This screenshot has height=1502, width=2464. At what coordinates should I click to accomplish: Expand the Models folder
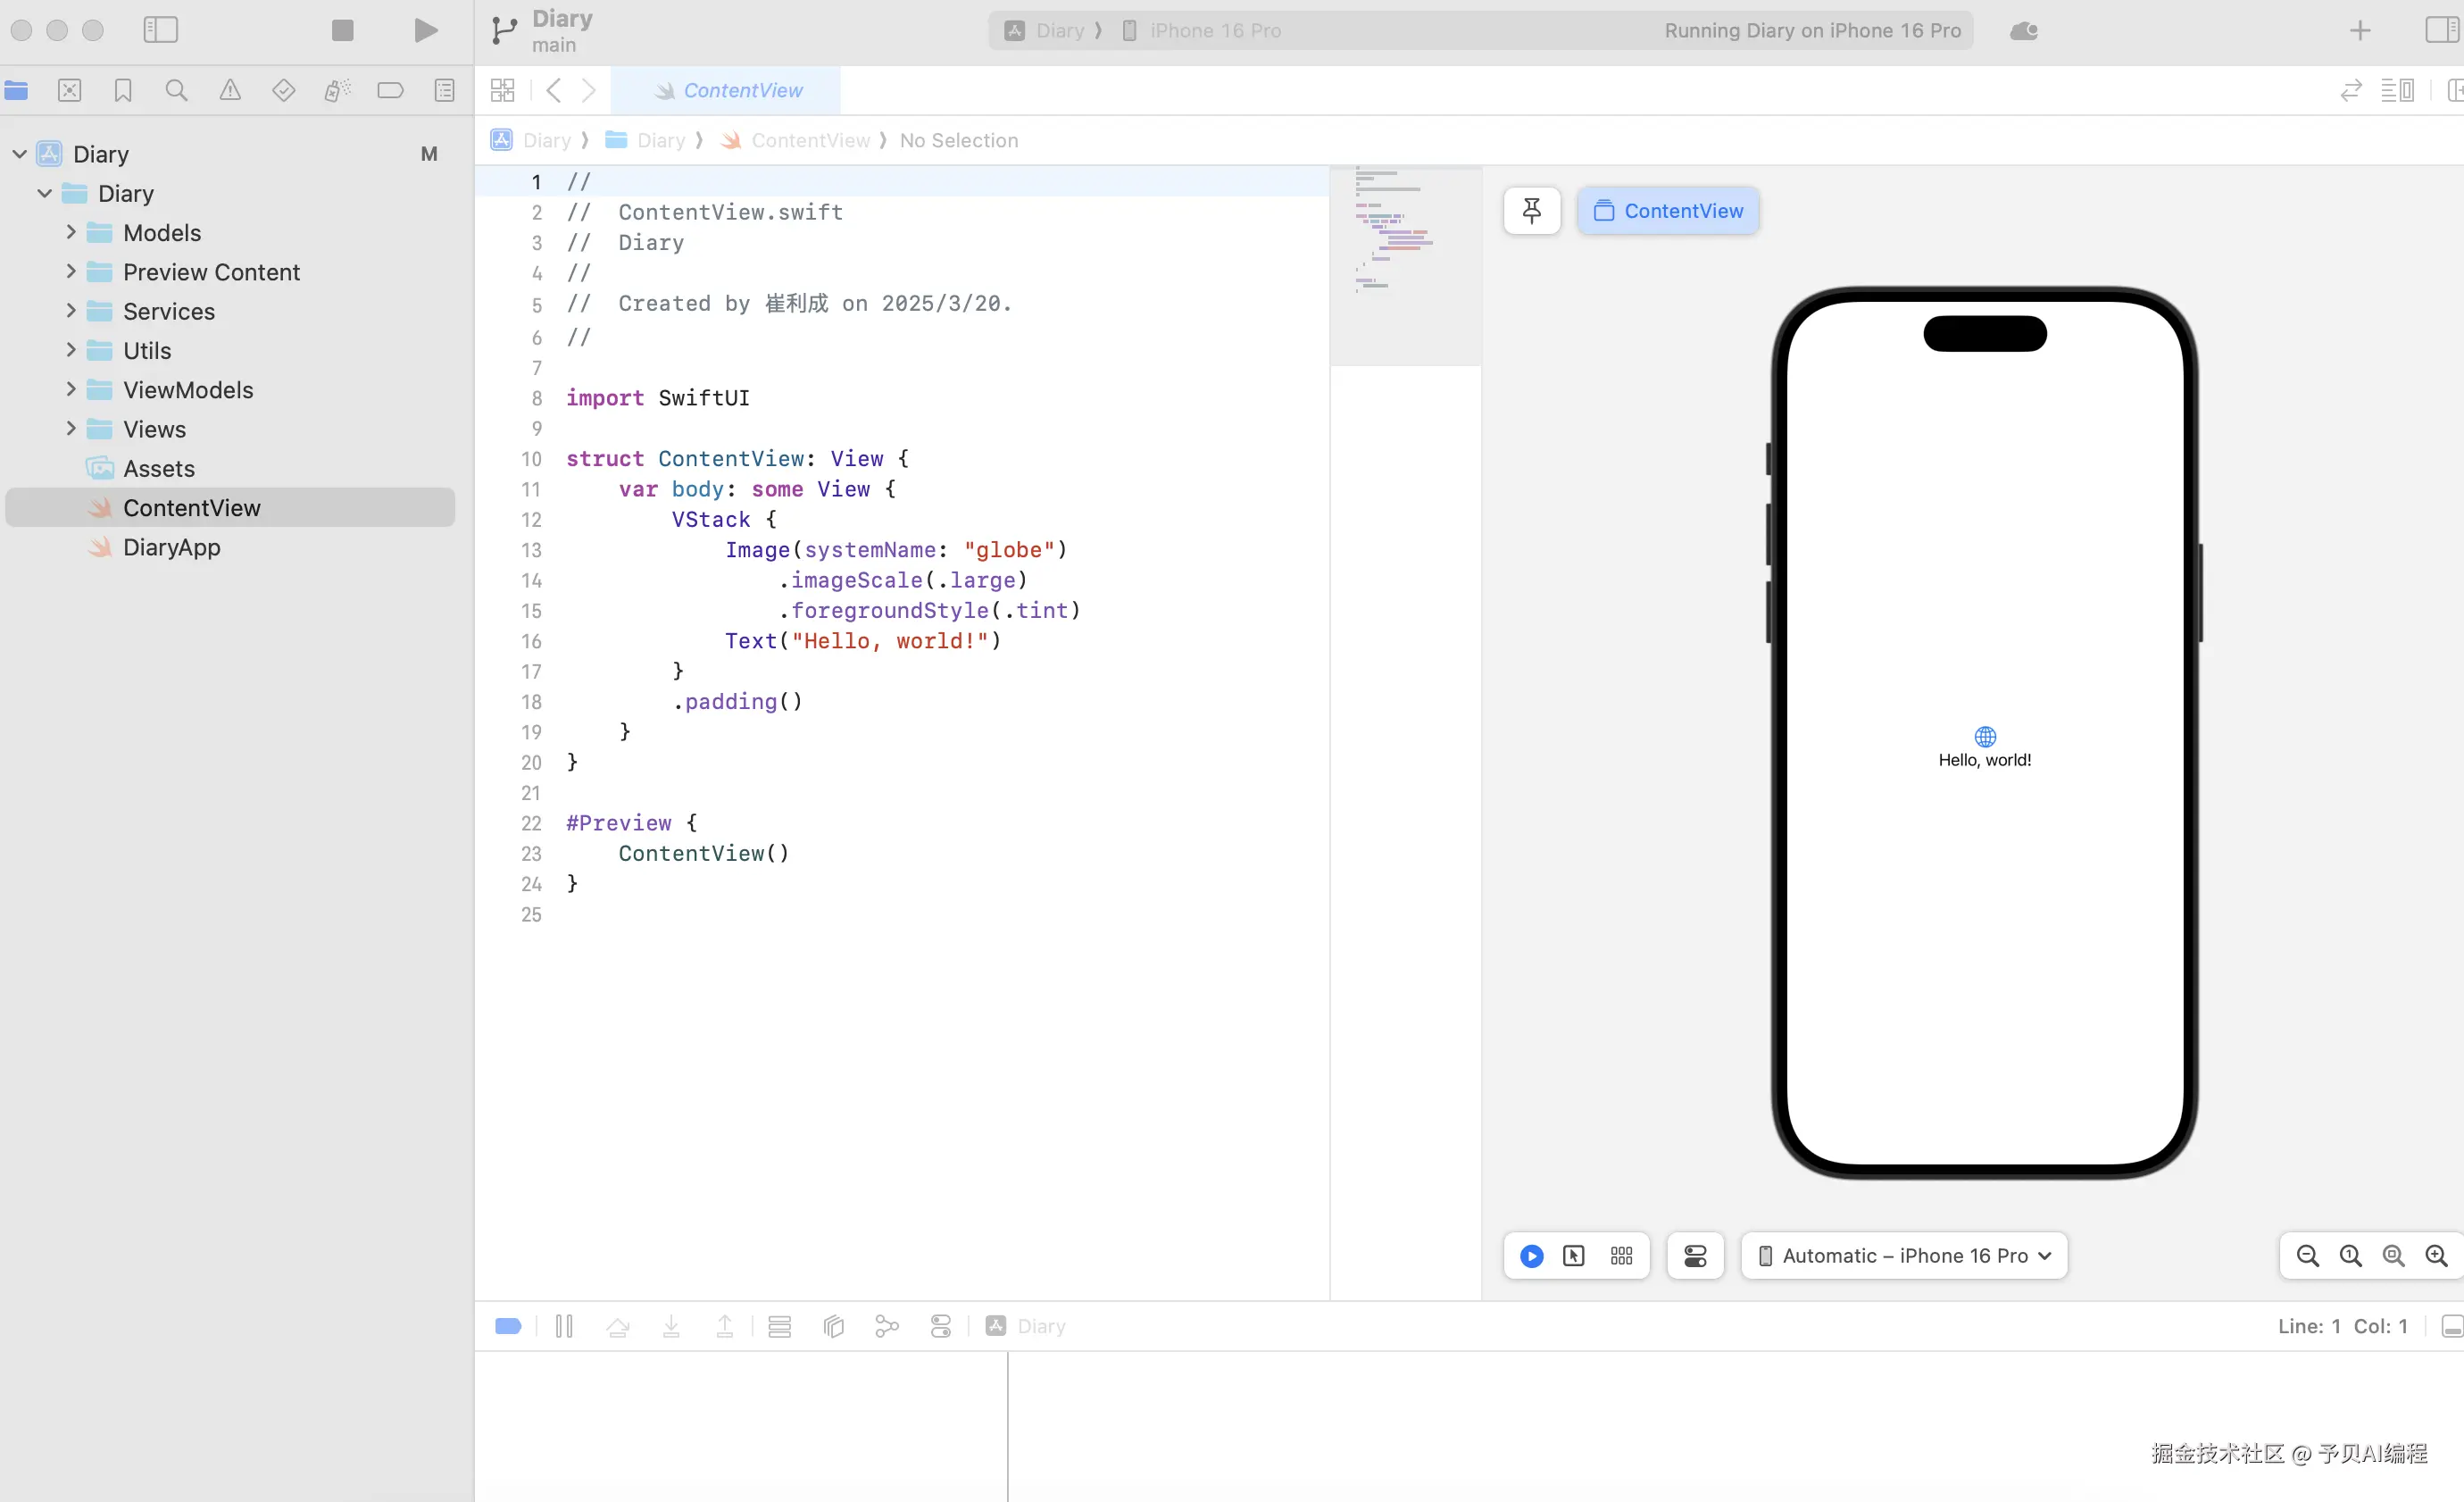click(x=71, y=232)
